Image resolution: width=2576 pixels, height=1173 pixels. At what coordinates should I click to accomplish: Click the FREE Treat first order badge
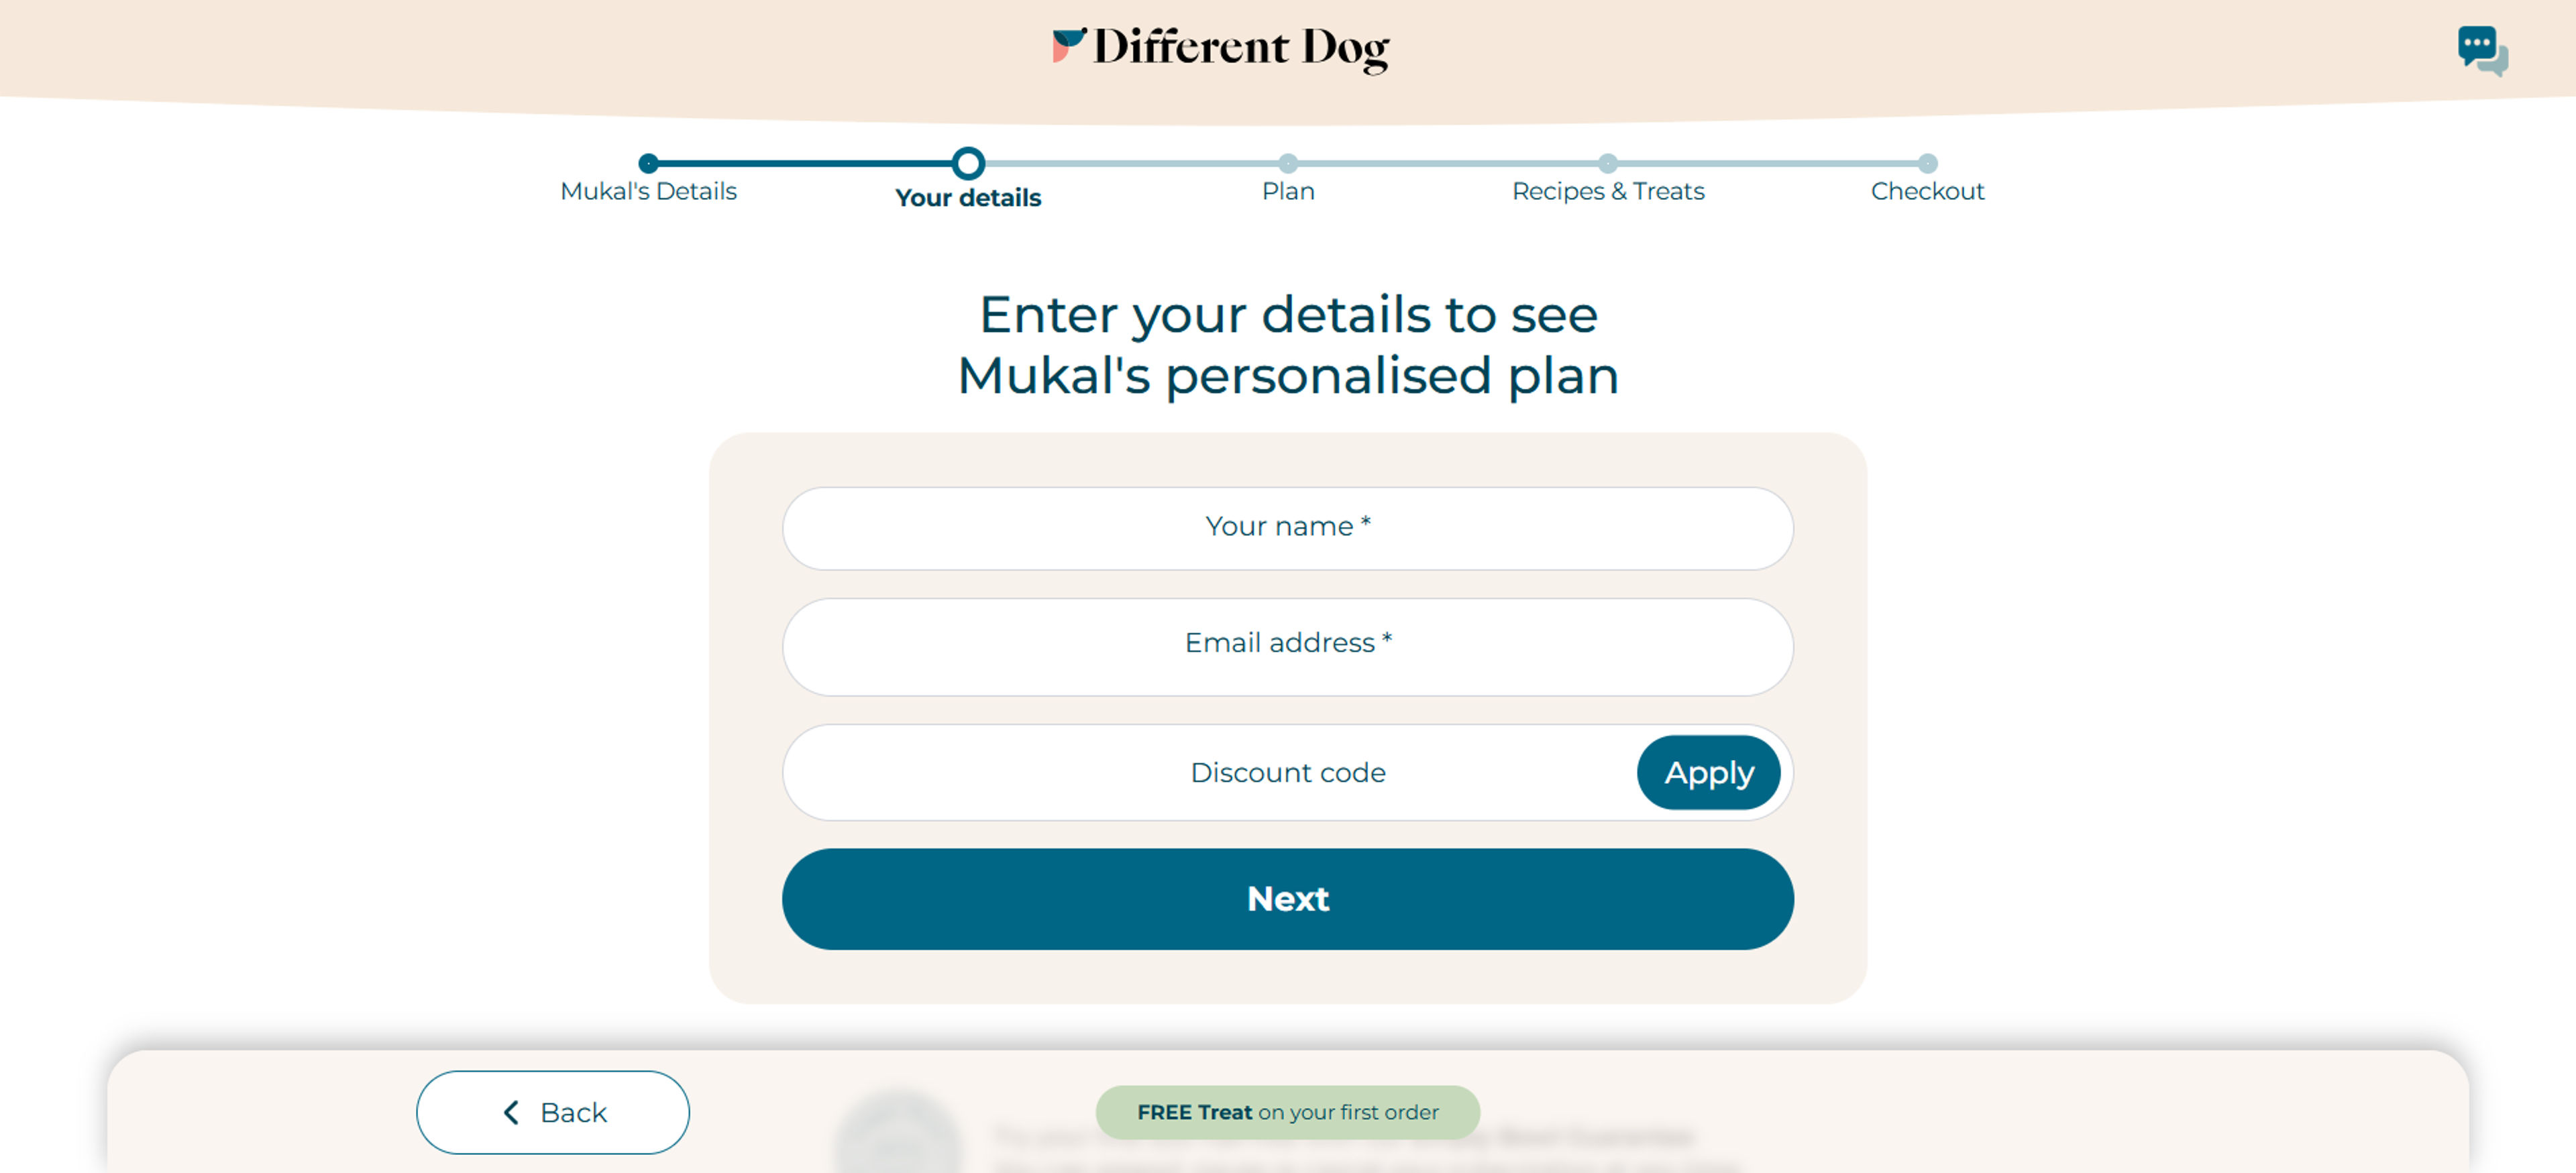click(1288, 1112)
